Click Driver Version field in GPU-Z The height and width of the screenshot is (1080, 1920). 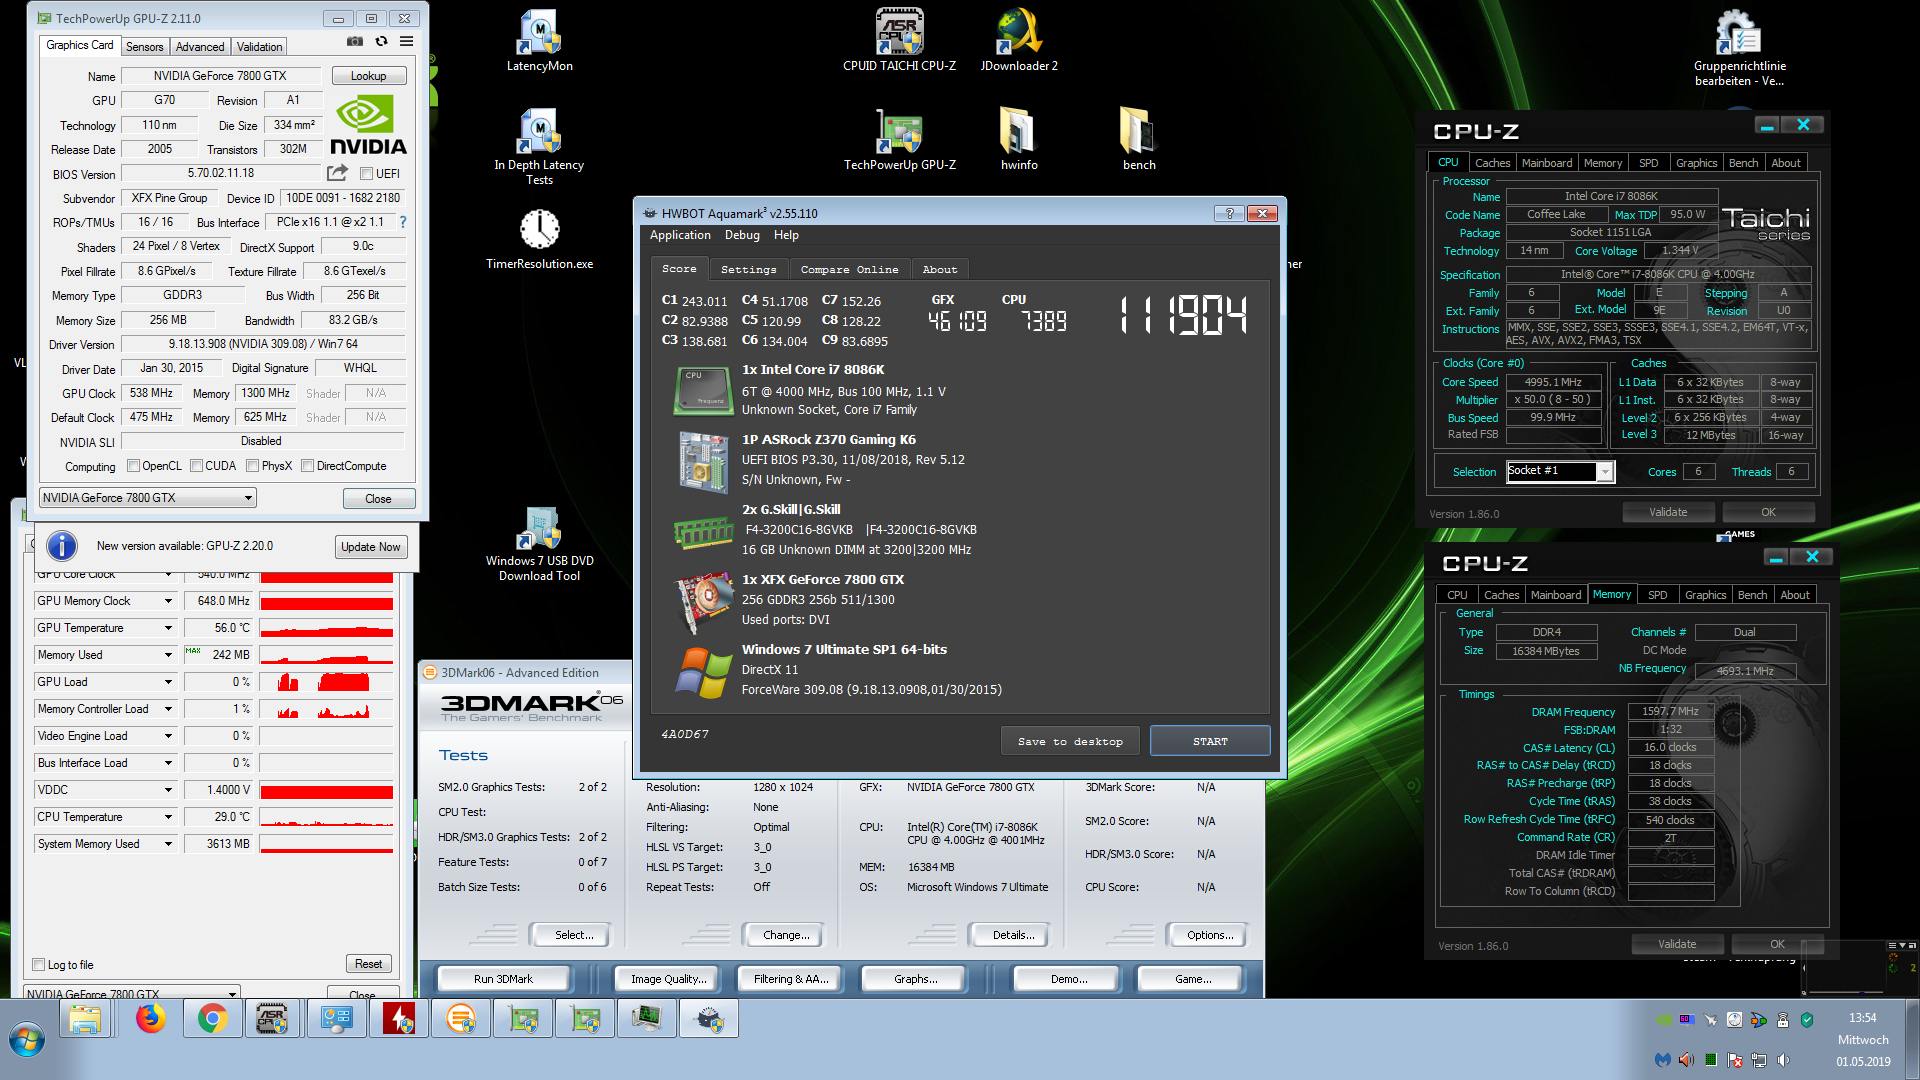(263, 344)
